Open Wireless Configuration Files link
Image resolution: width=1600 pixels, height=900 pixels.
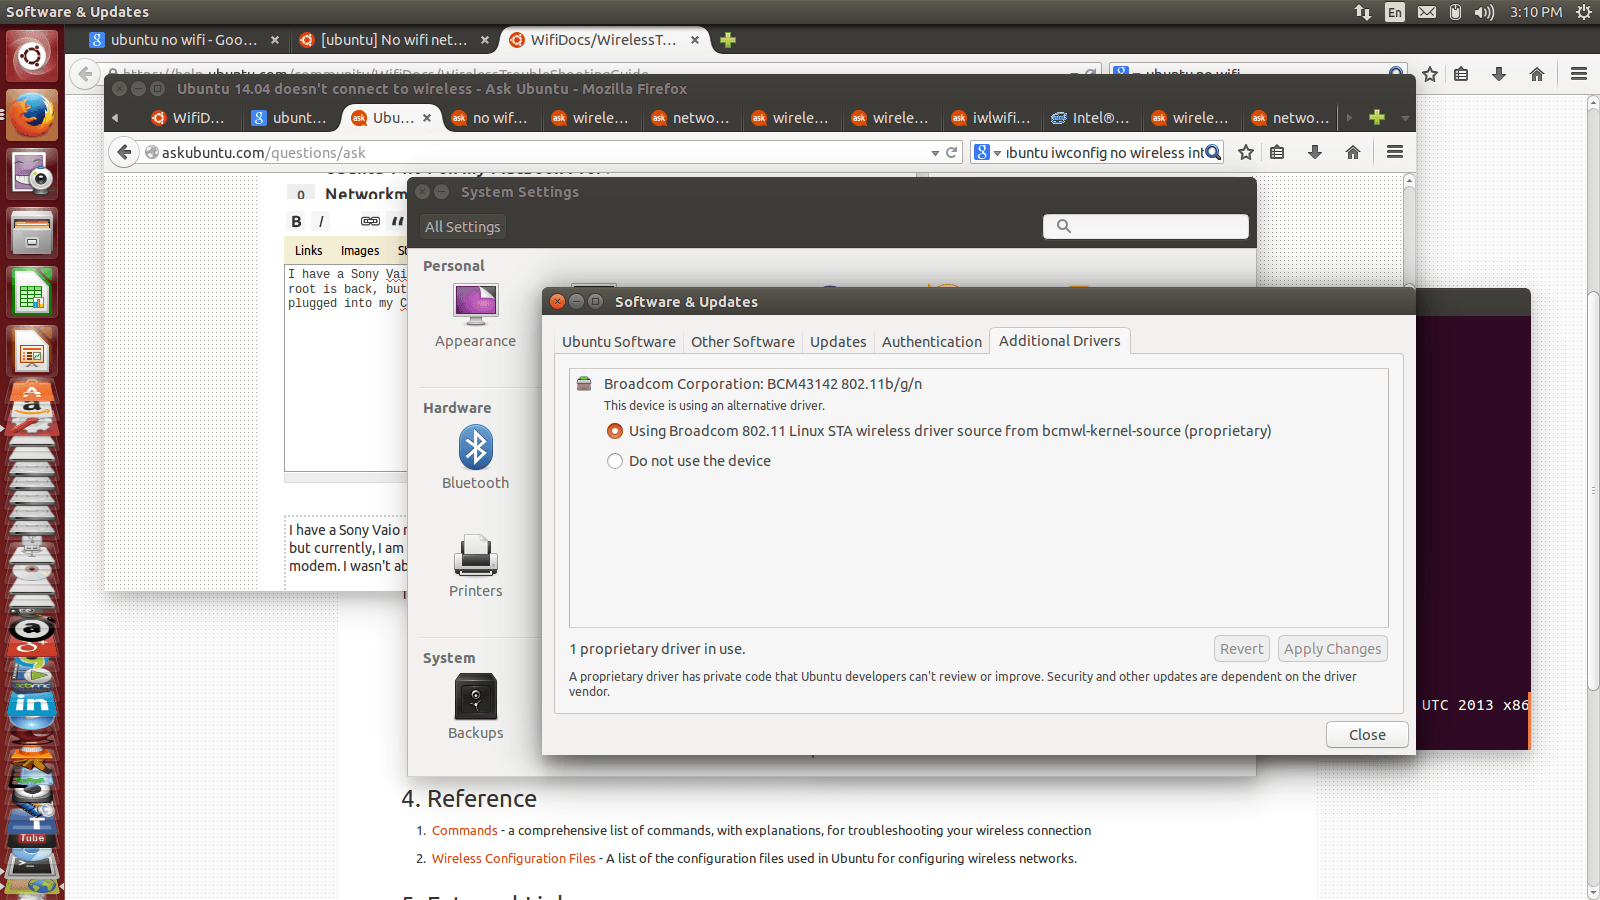click(x=513, y=859)
